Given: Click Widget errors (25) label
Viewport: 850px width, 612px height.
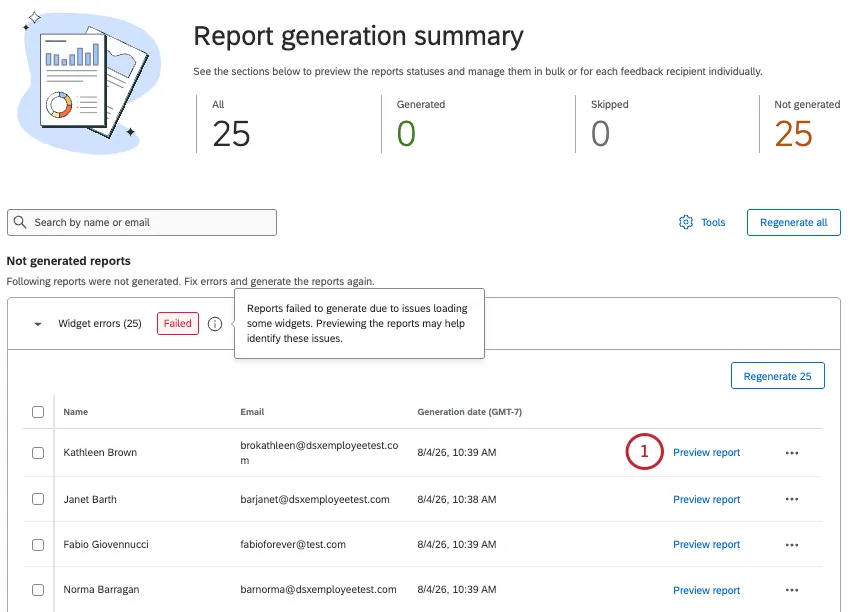Looking at the screenshot, I should click(x=100, y=324).
